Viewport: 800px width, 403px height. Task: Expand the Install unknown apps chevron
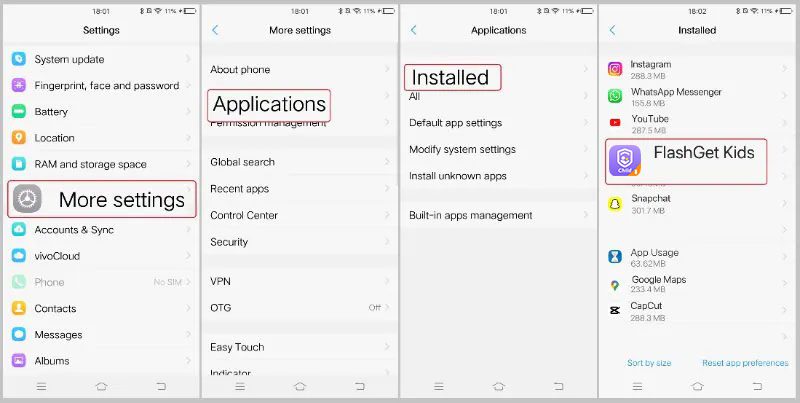pyautogui.click(x=586, y=176)
